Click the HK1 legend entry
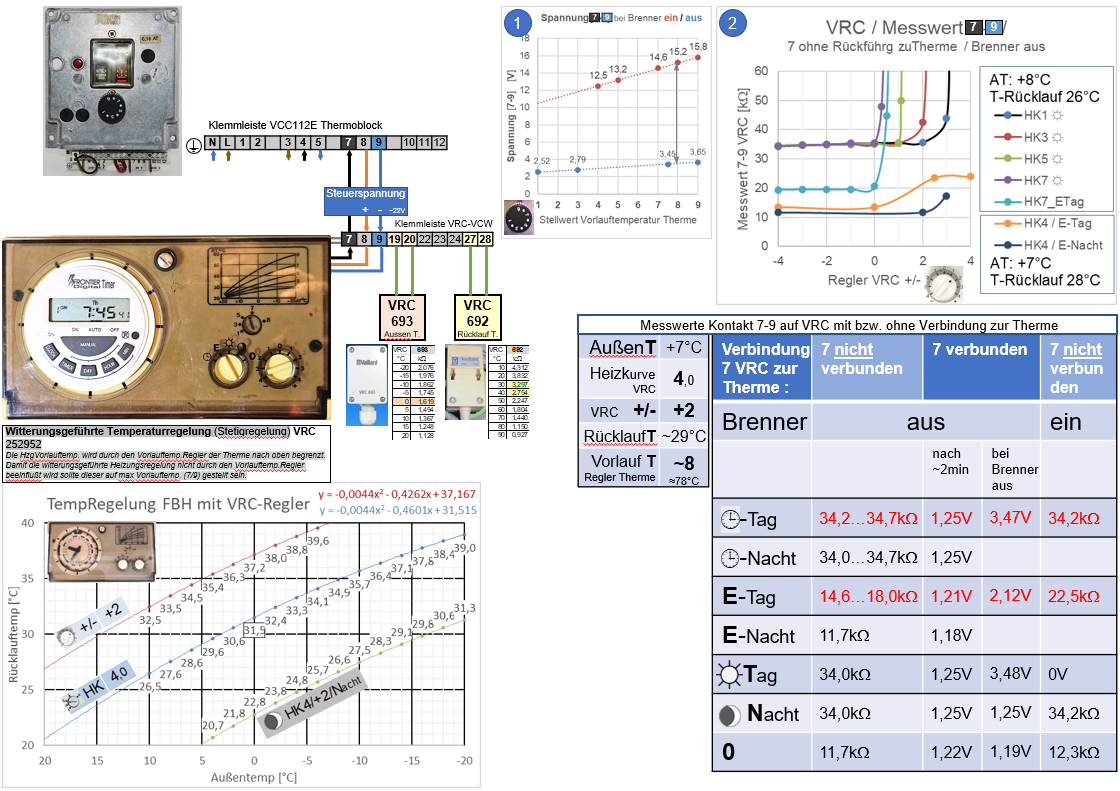Viewport: 1120px width, 791px height. tap(1029, 115)
